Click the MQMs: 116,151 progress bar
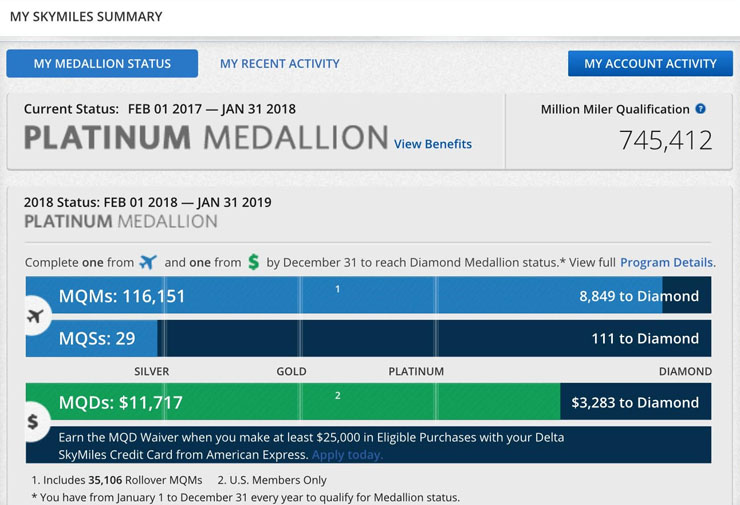This screenshot has height=505, width=740. 369,295
